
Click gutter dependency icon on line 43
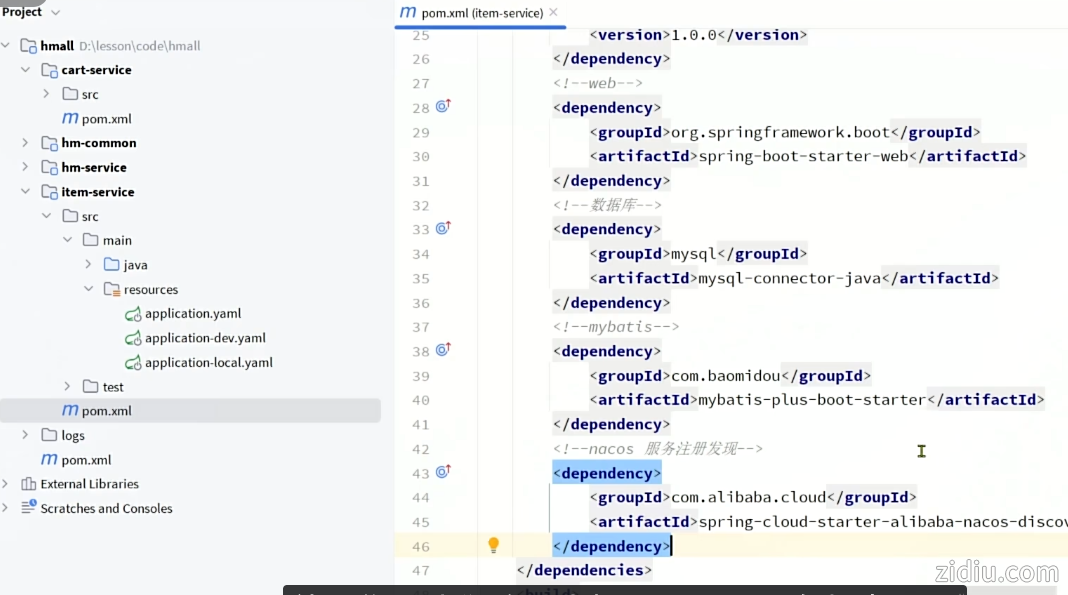coord(442,472)
